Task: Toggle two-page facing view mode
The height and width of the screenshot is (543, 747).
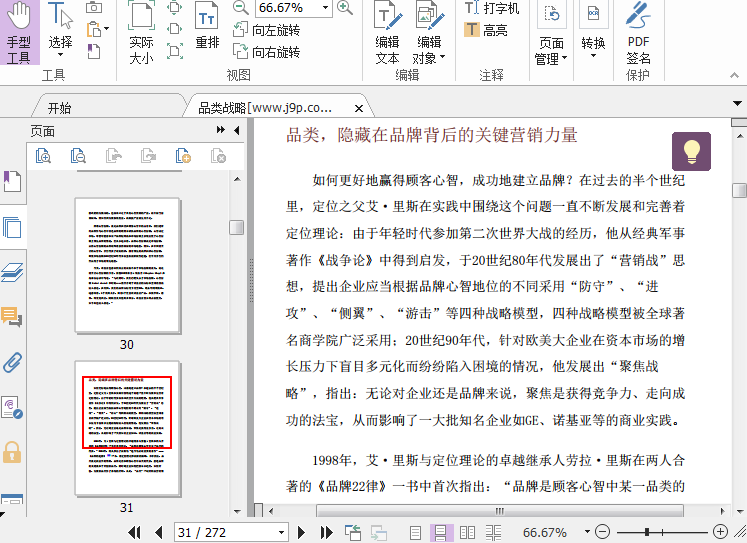Action: (467, 532)
